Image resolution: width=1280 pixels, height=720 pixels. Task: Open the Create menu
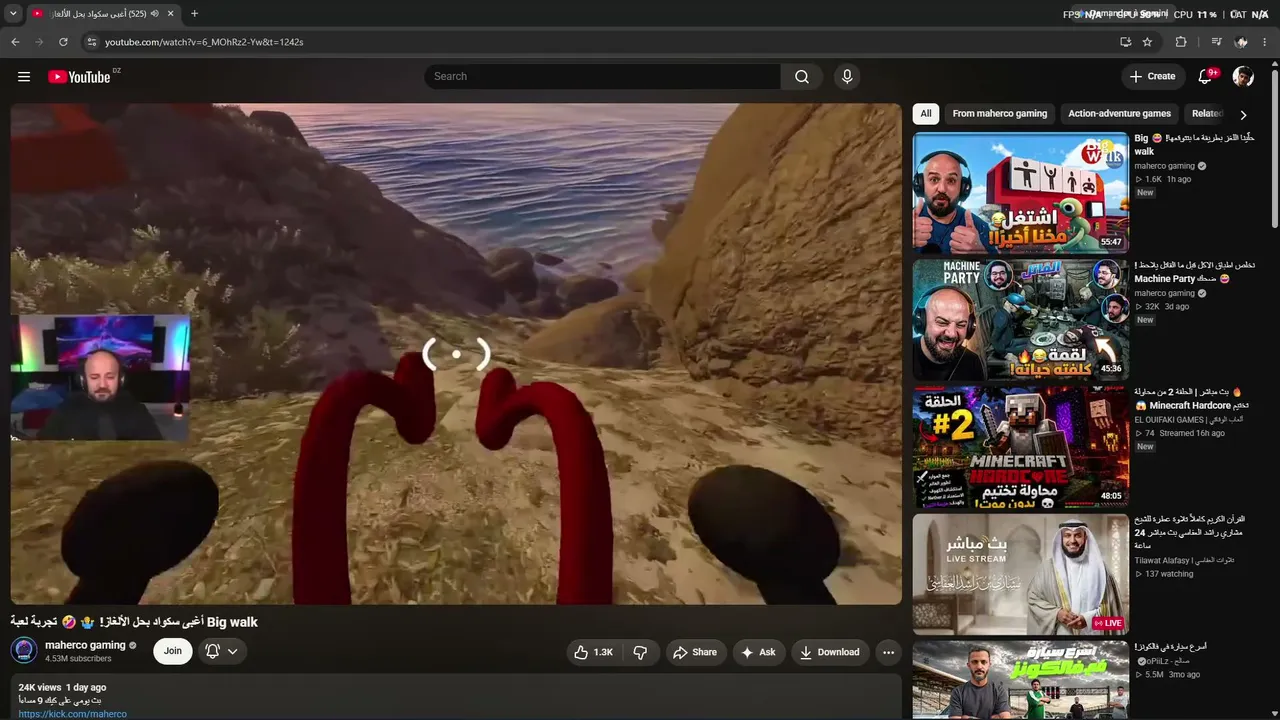(1152, 76)
